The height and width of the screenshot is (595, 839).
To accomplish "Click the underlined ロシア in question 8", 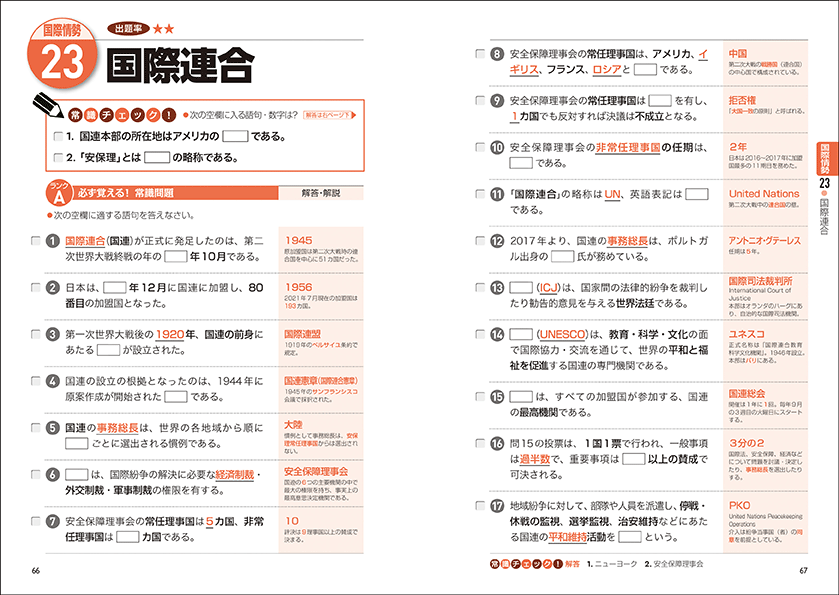I will (x=606, y=70).
